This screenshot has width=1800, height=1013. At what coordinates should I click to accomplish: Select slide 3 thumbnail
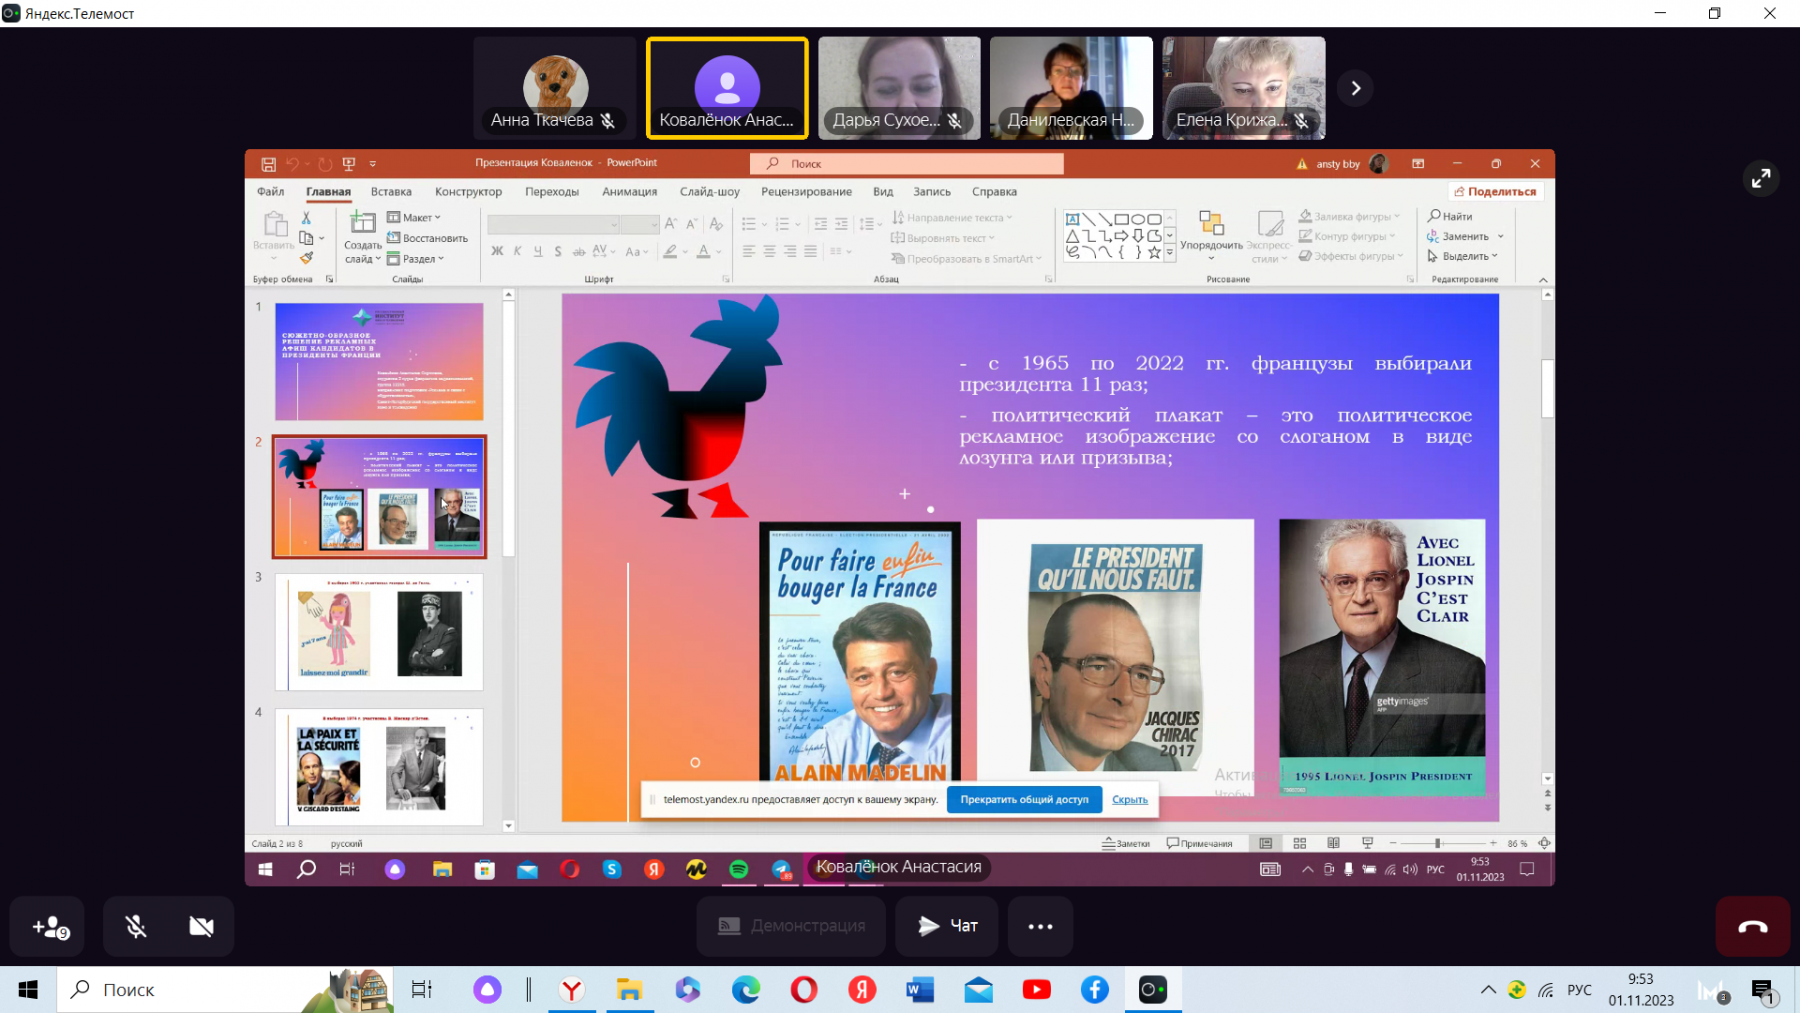379,632
